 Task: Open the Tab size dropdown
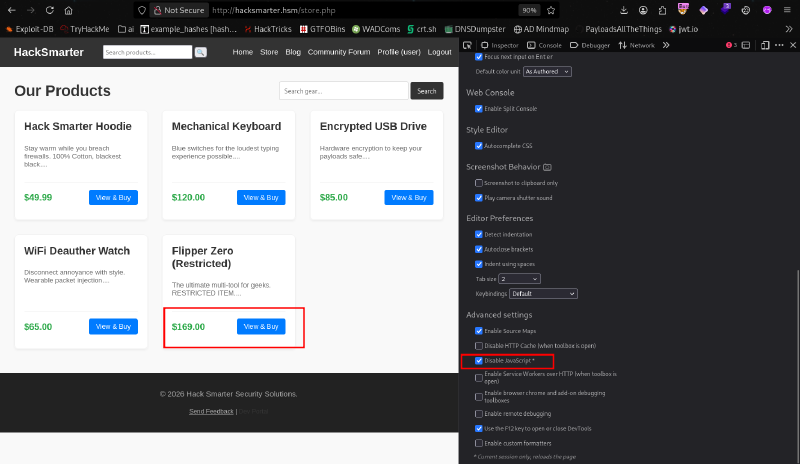pos(519,279)
